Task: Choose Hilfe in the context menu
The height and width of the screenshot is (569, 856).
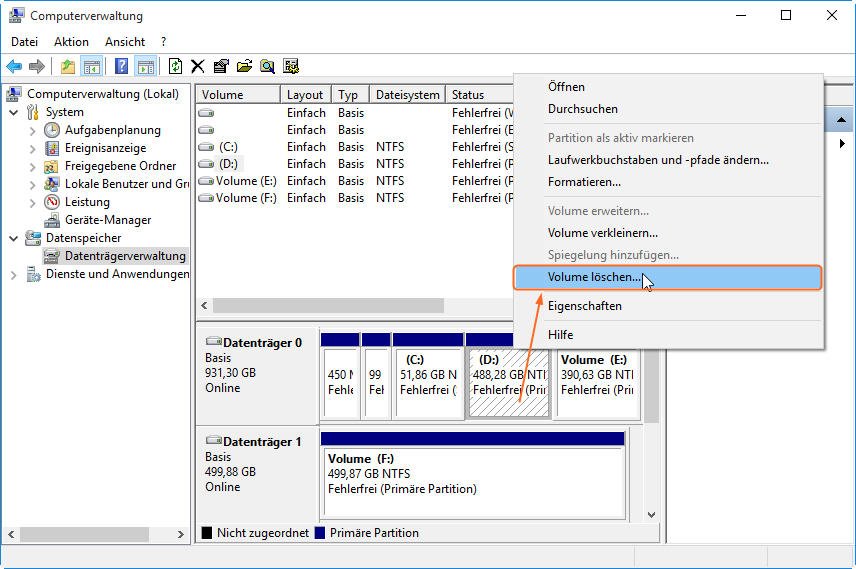Action: tap(668, 335)
